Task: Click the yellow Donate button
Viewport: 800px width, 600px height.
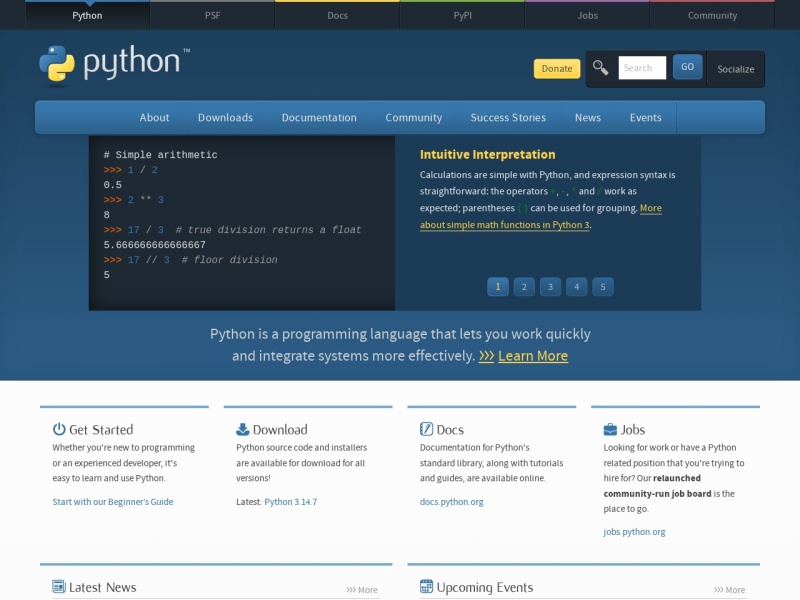Action: (557, 68)
